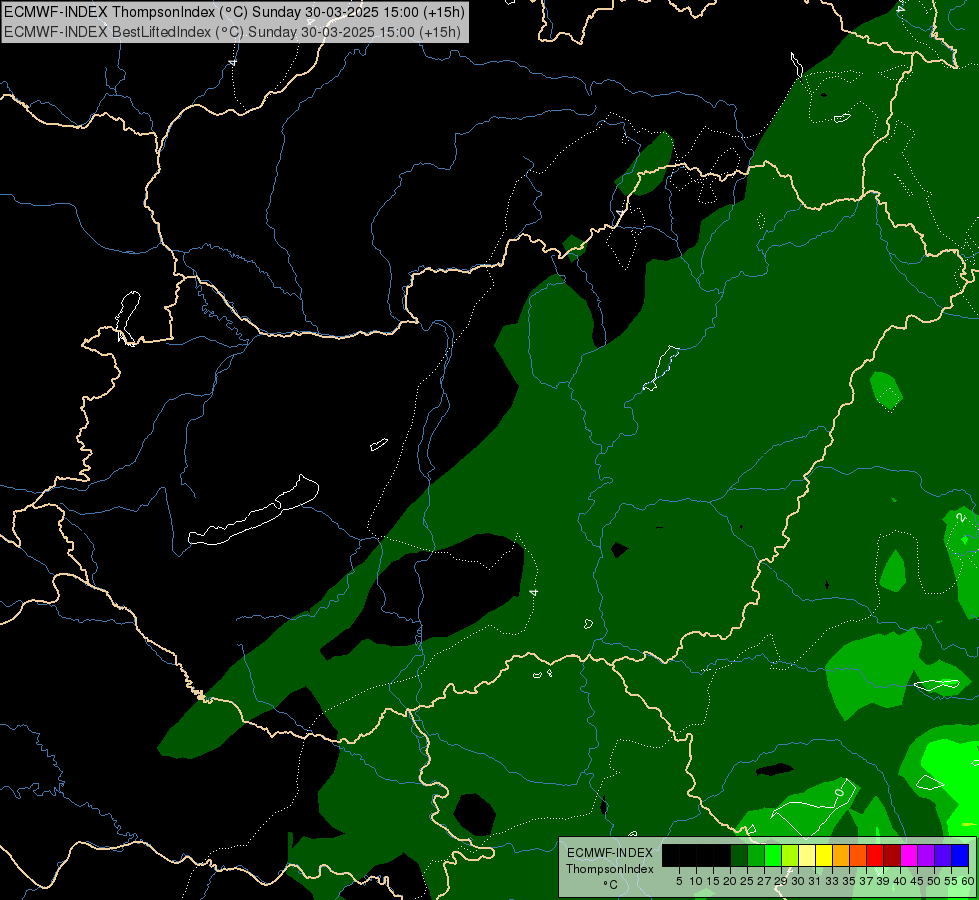Click the blue 55–60 legend swatch
Viewport: 979px width, 900px height.
pos(960,855)
